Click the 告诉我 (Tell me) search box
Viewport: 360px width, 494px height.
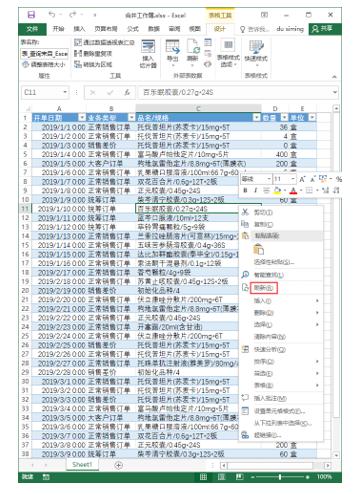click(x=254, y=29)
